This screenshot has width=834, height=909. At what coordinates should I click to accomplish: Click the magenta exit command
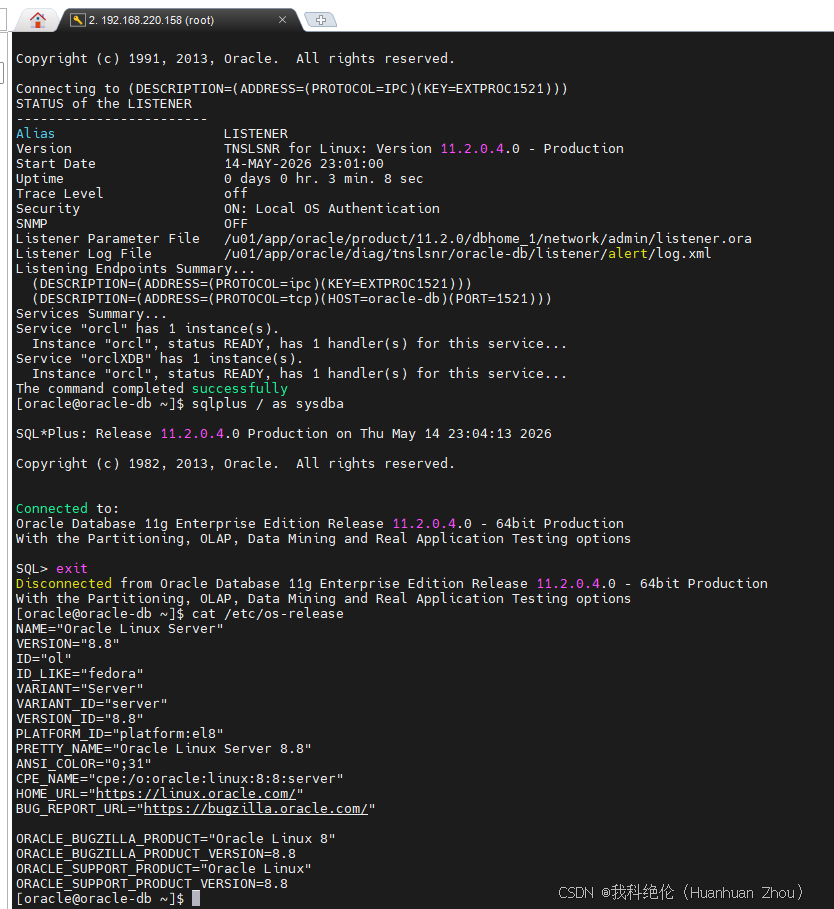(72, 569)
